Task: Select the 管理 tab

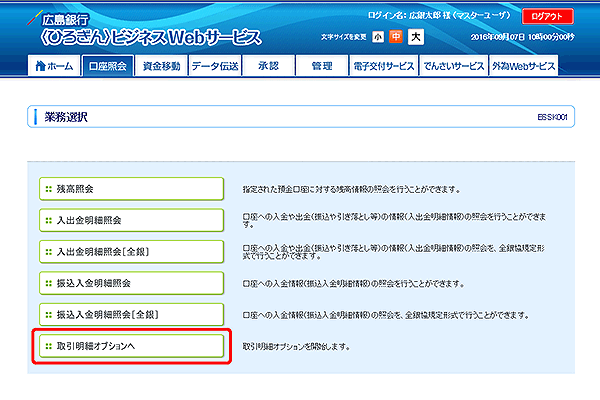Action: click(321, 66)
